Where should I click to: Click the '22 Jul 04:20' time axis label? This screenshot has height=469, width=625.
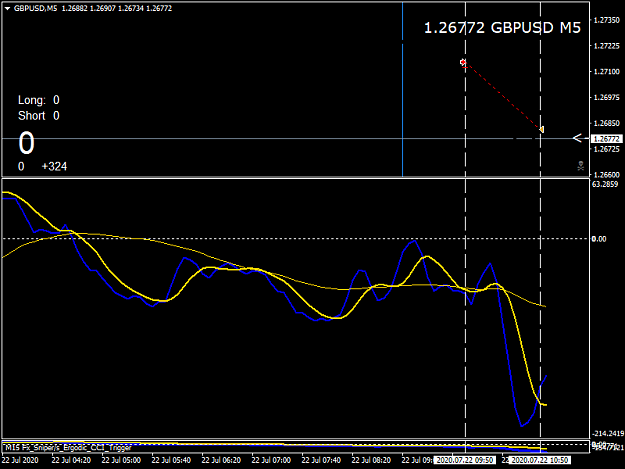[x=71, y=460]
